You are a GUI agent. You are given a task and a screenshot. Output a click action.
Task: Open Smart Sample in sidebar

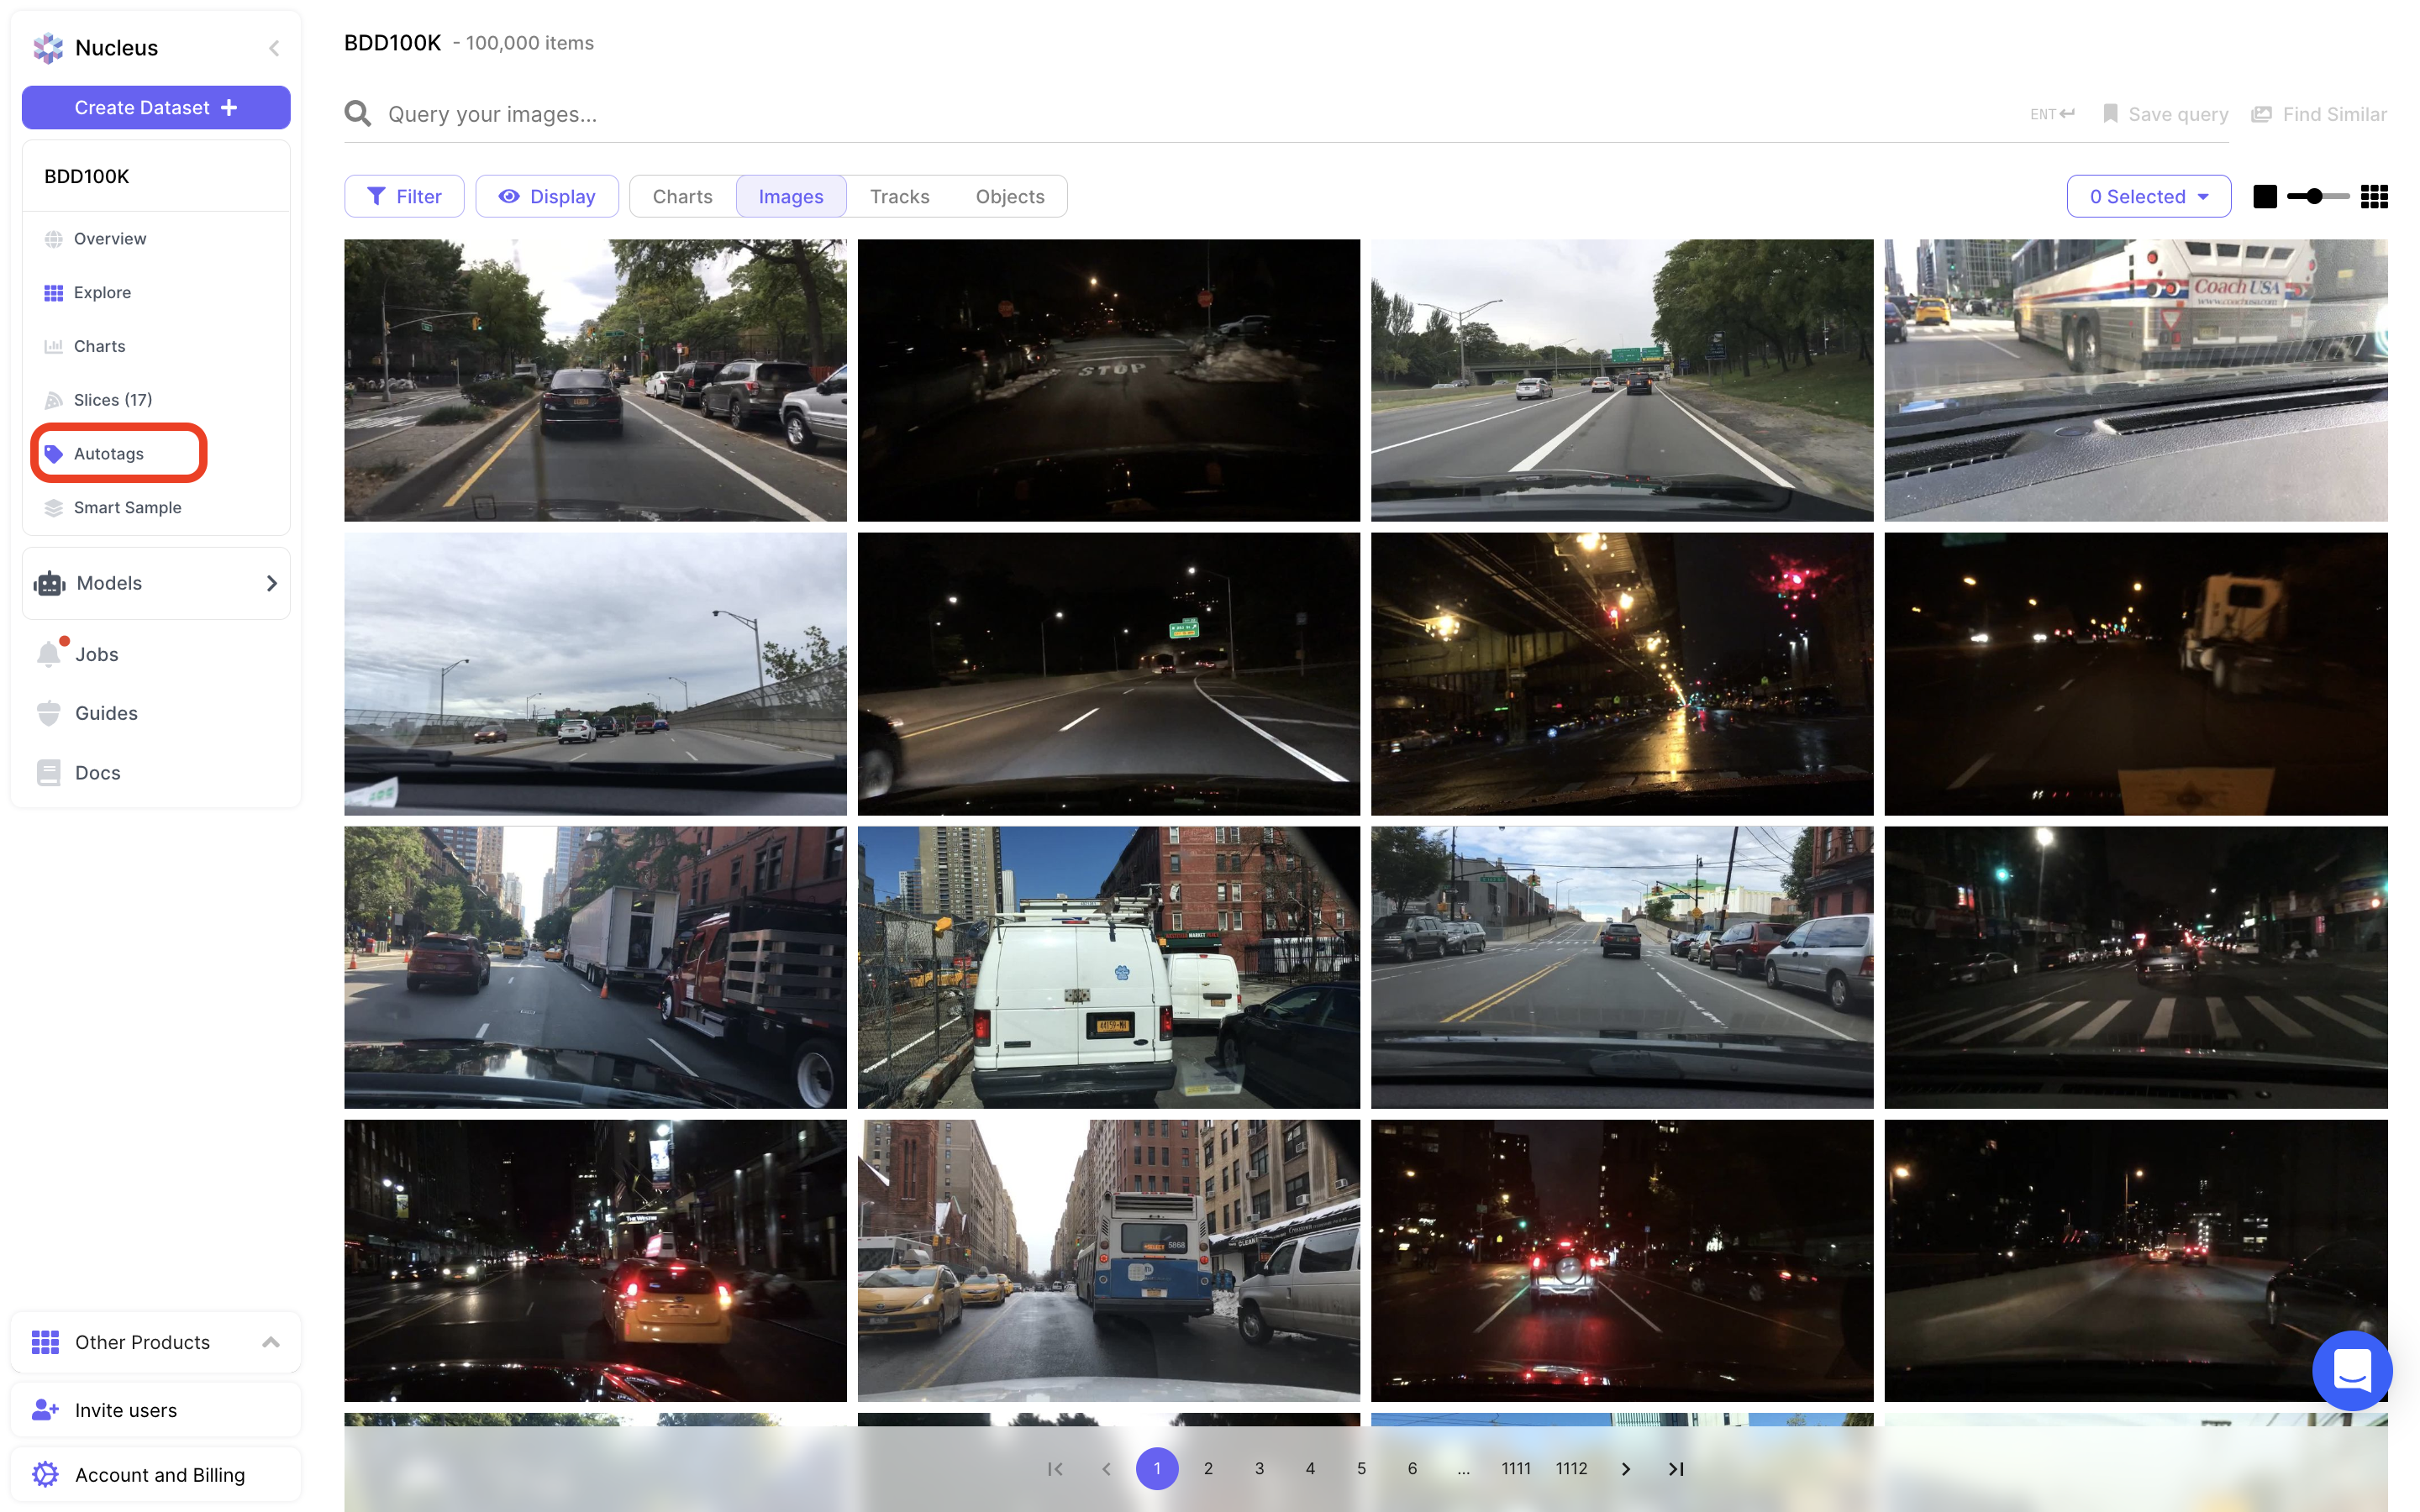tap(127, 508)
